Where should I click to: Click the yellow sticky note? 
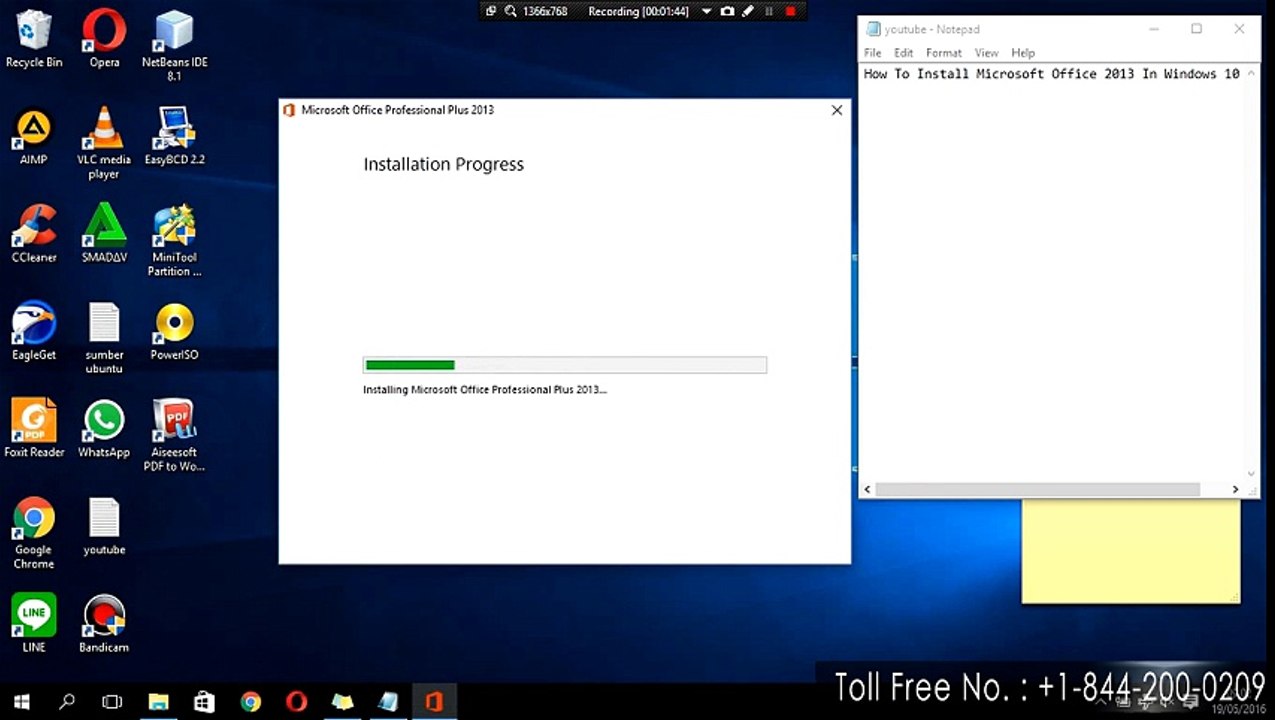pyautogui.click(x=1131, y=551)
